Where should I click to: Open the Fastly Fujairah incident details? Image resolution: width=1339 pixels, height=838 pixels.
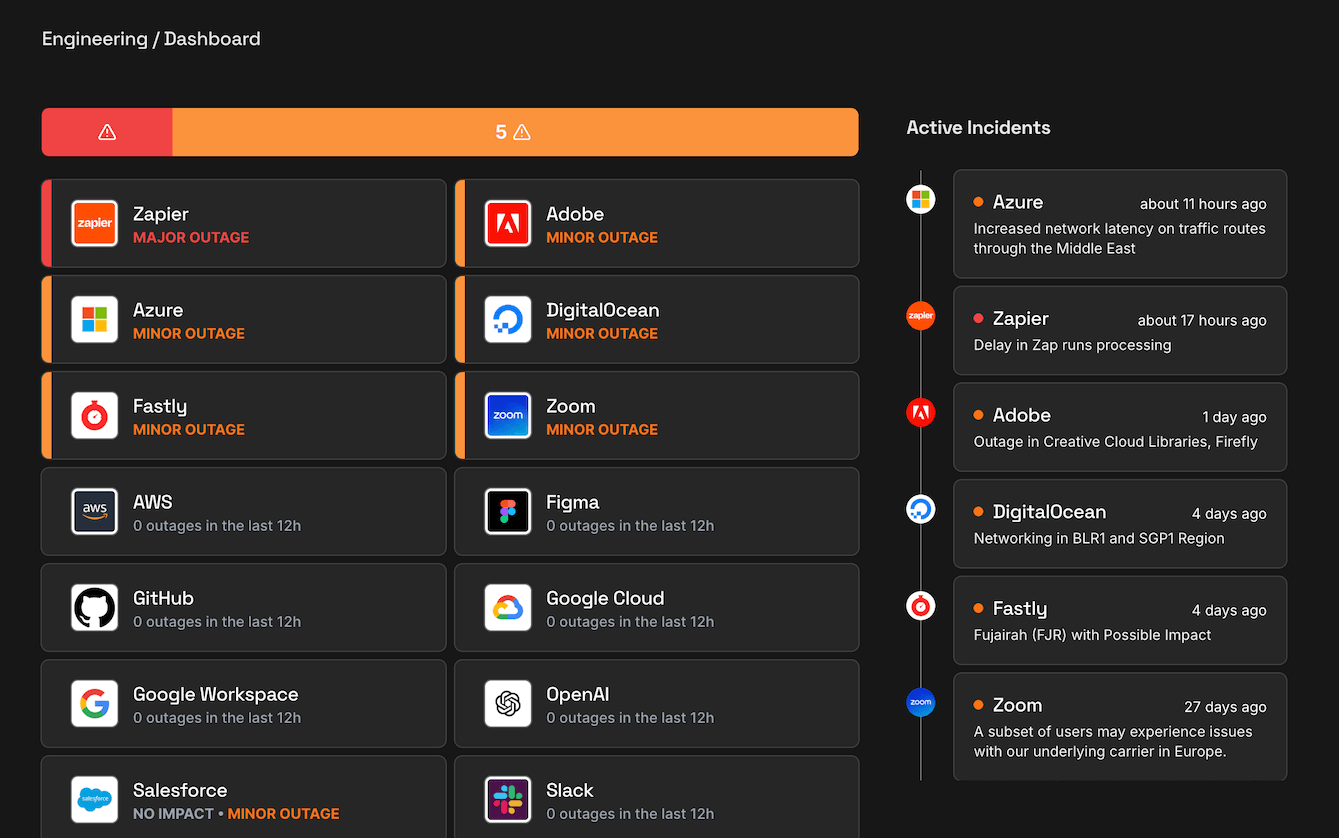(x=1119, y=620)
